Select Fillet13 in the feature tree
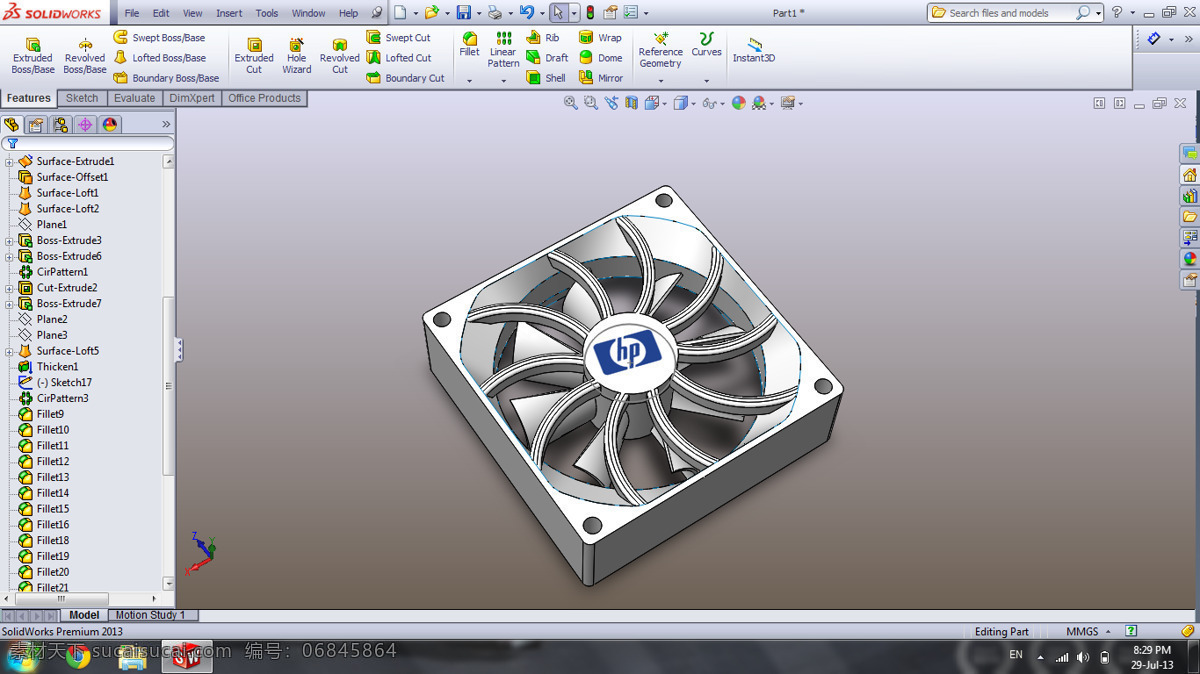Screen dimensions: 1200x674 pyautogui.click(x=53, y=478)
